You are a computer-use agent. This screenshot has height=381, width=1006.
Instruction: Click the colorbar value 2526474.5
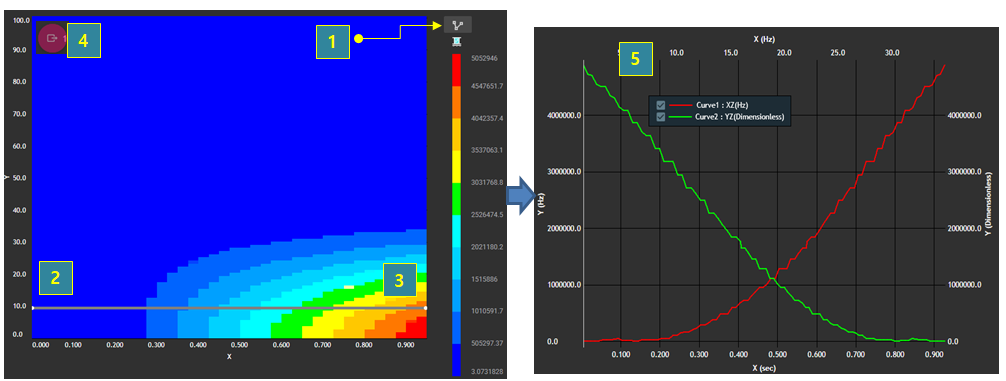(x=486, y=215)
